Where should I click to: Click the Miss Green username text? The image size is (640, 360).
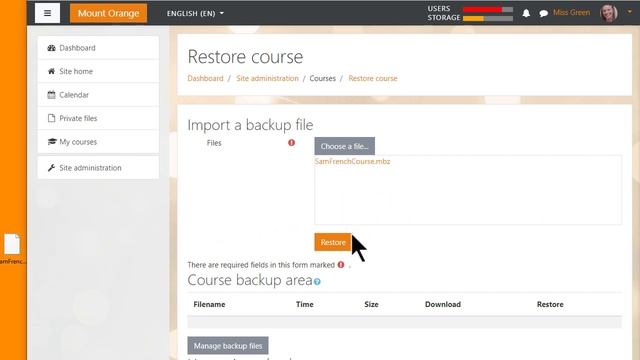tap(571, 13)
